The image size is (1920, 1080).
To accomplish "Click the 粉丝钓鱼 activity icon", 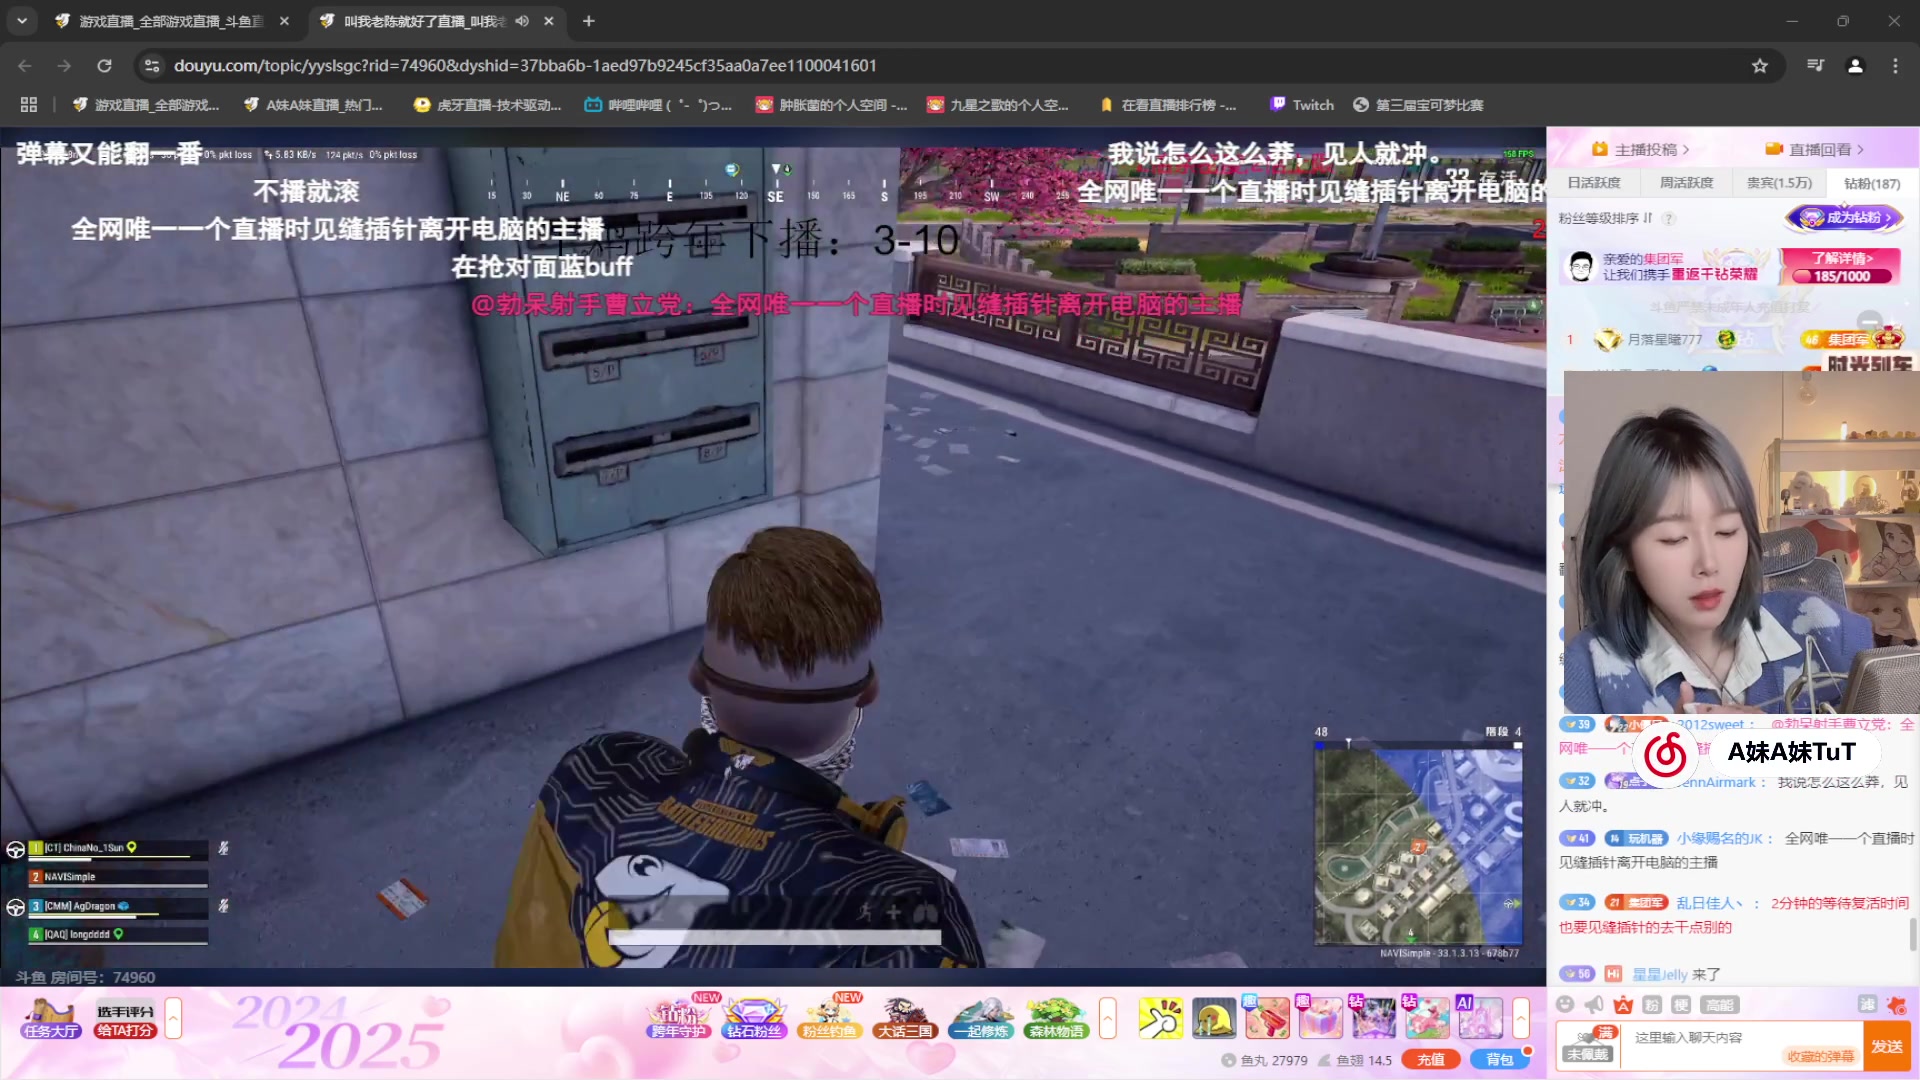I will point(829,1016).
